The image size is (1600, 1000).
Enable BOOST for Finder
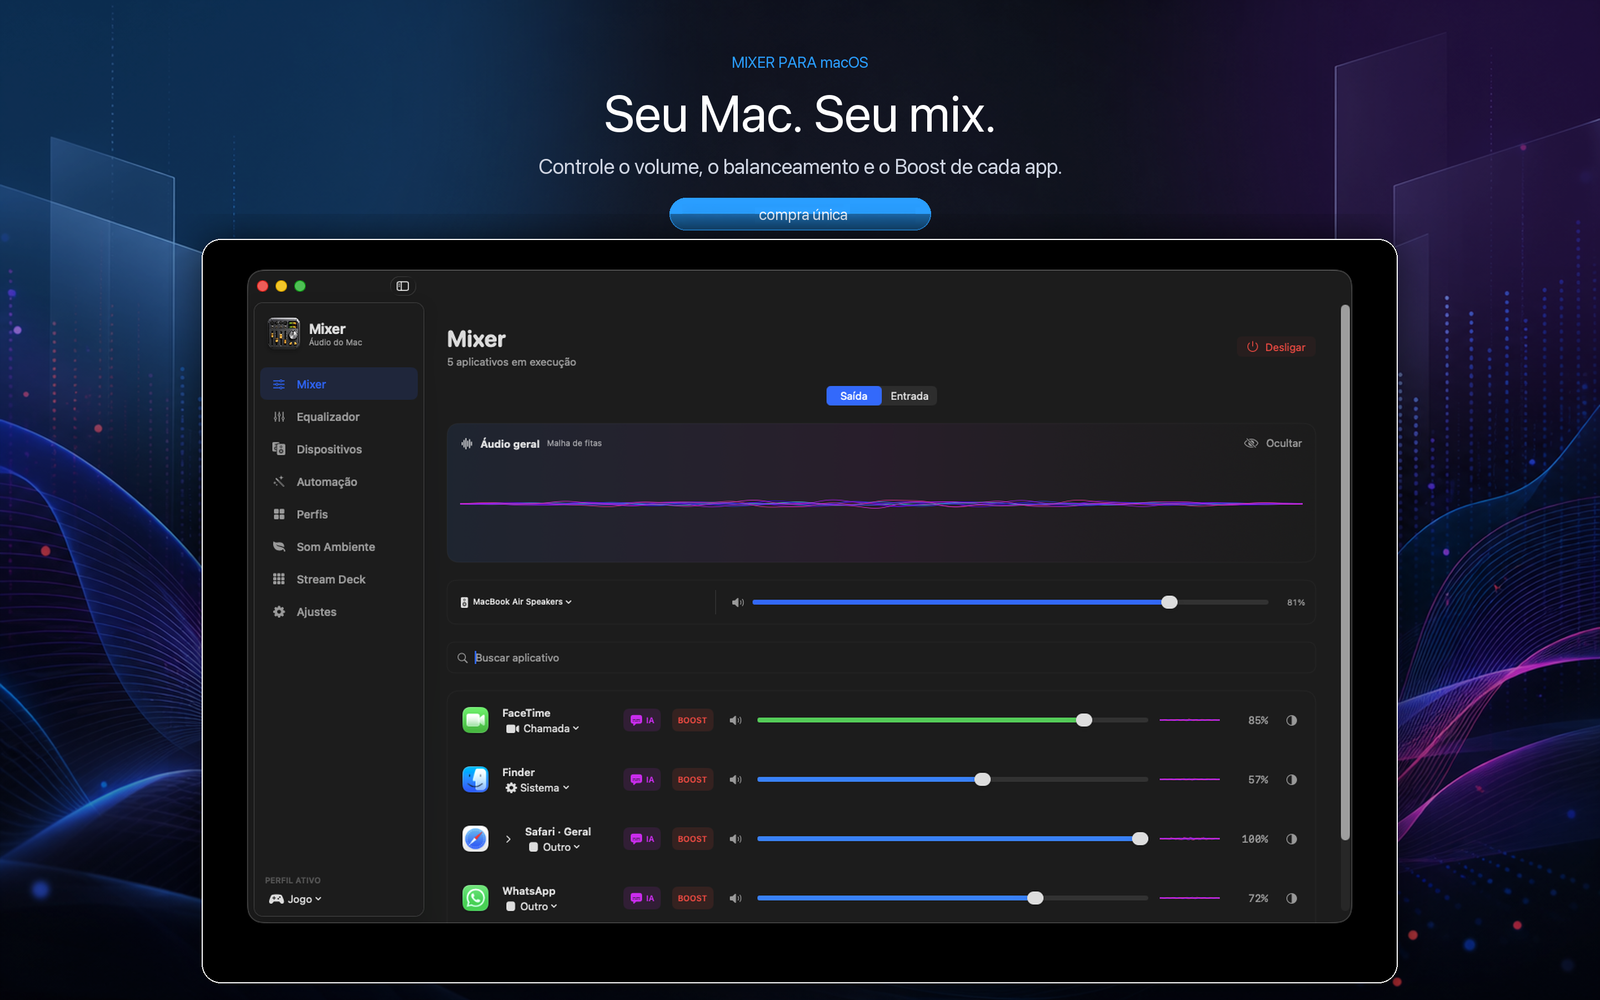692,780
